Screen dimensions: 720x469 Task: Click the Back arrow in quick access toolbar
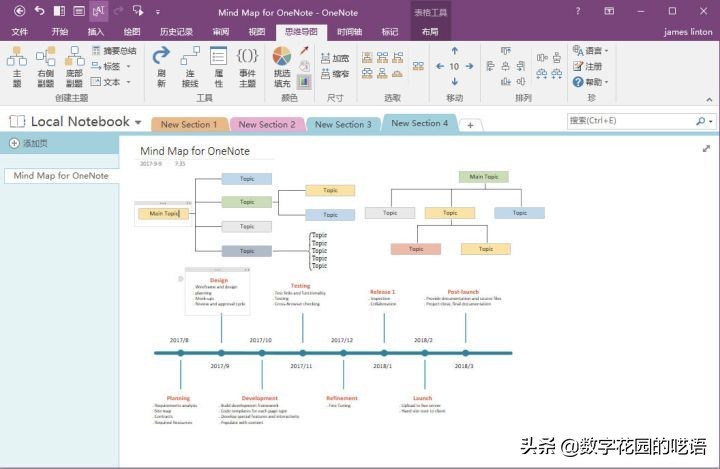coord(19,11)
